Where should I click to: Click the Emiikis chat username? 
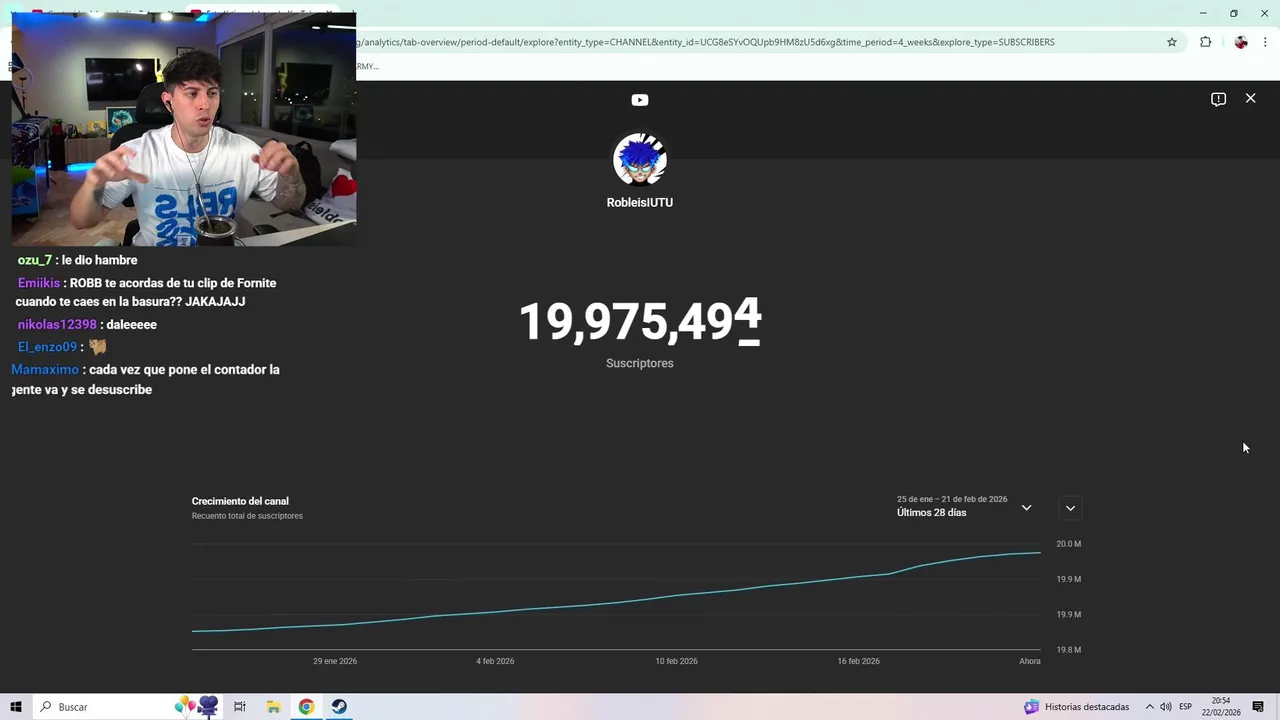tap(39, 283)
